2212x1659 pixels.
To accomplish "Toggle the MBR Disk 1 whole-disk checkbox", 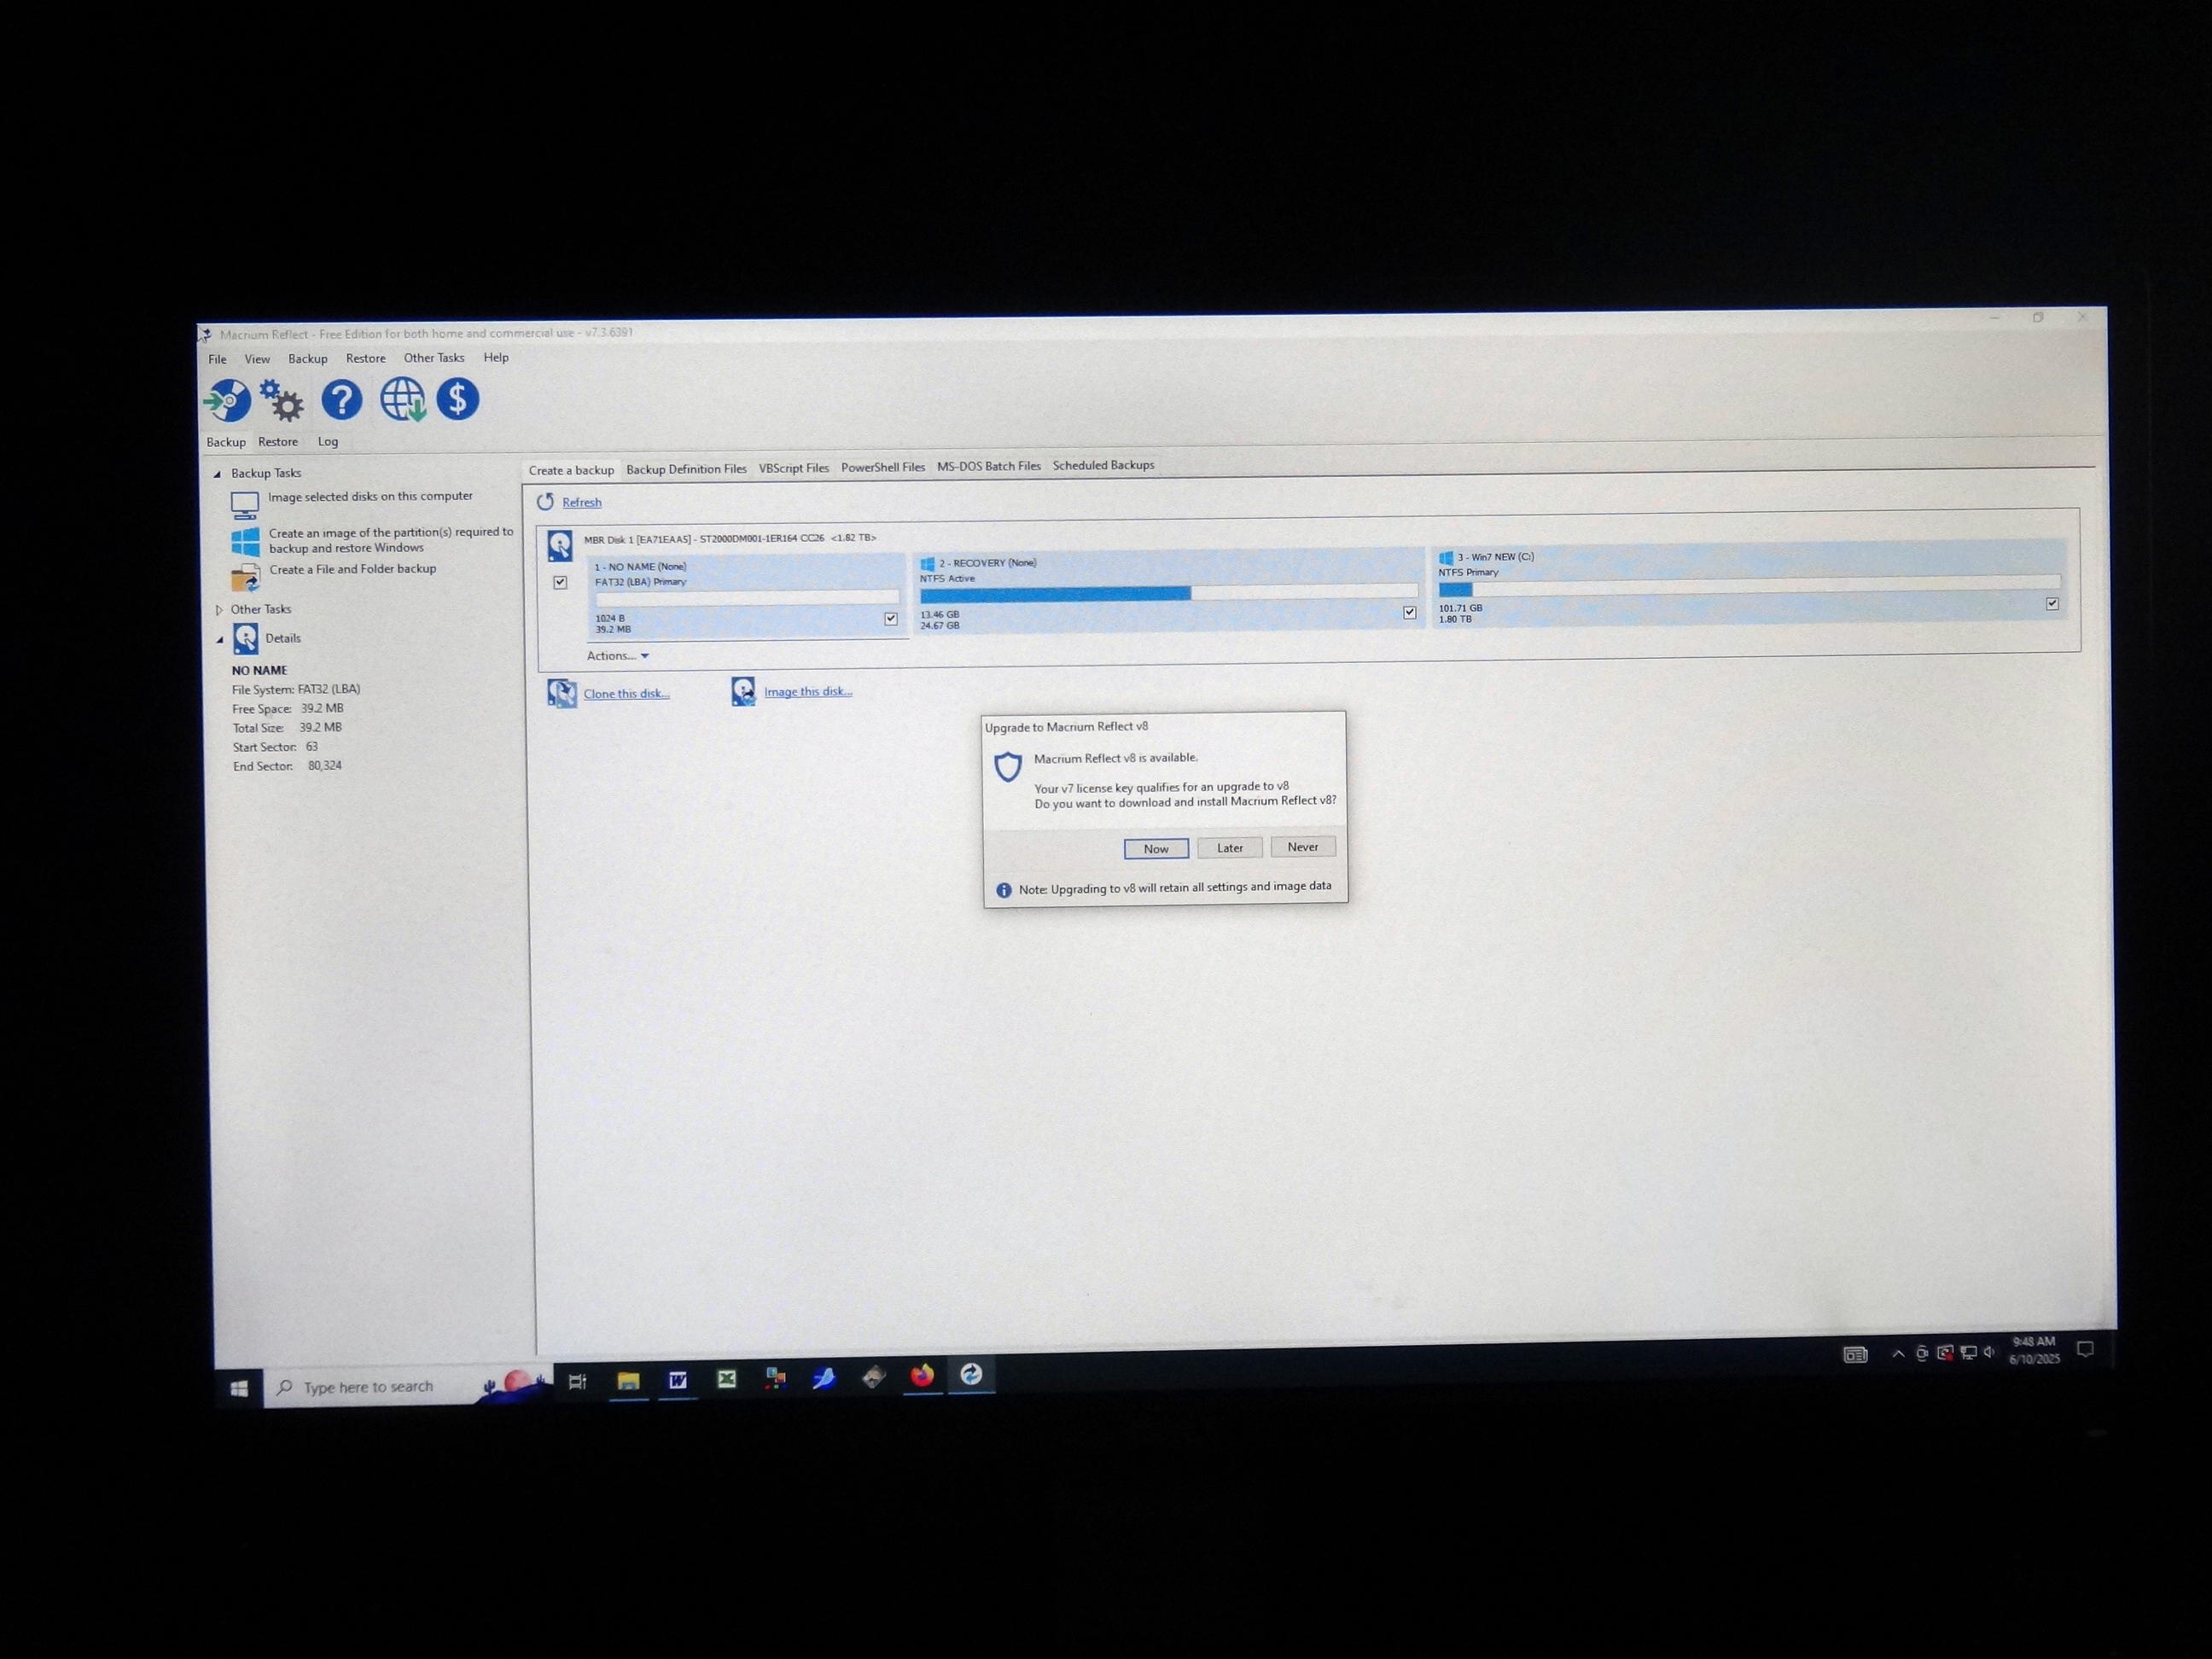I will [x=560, y=582].
